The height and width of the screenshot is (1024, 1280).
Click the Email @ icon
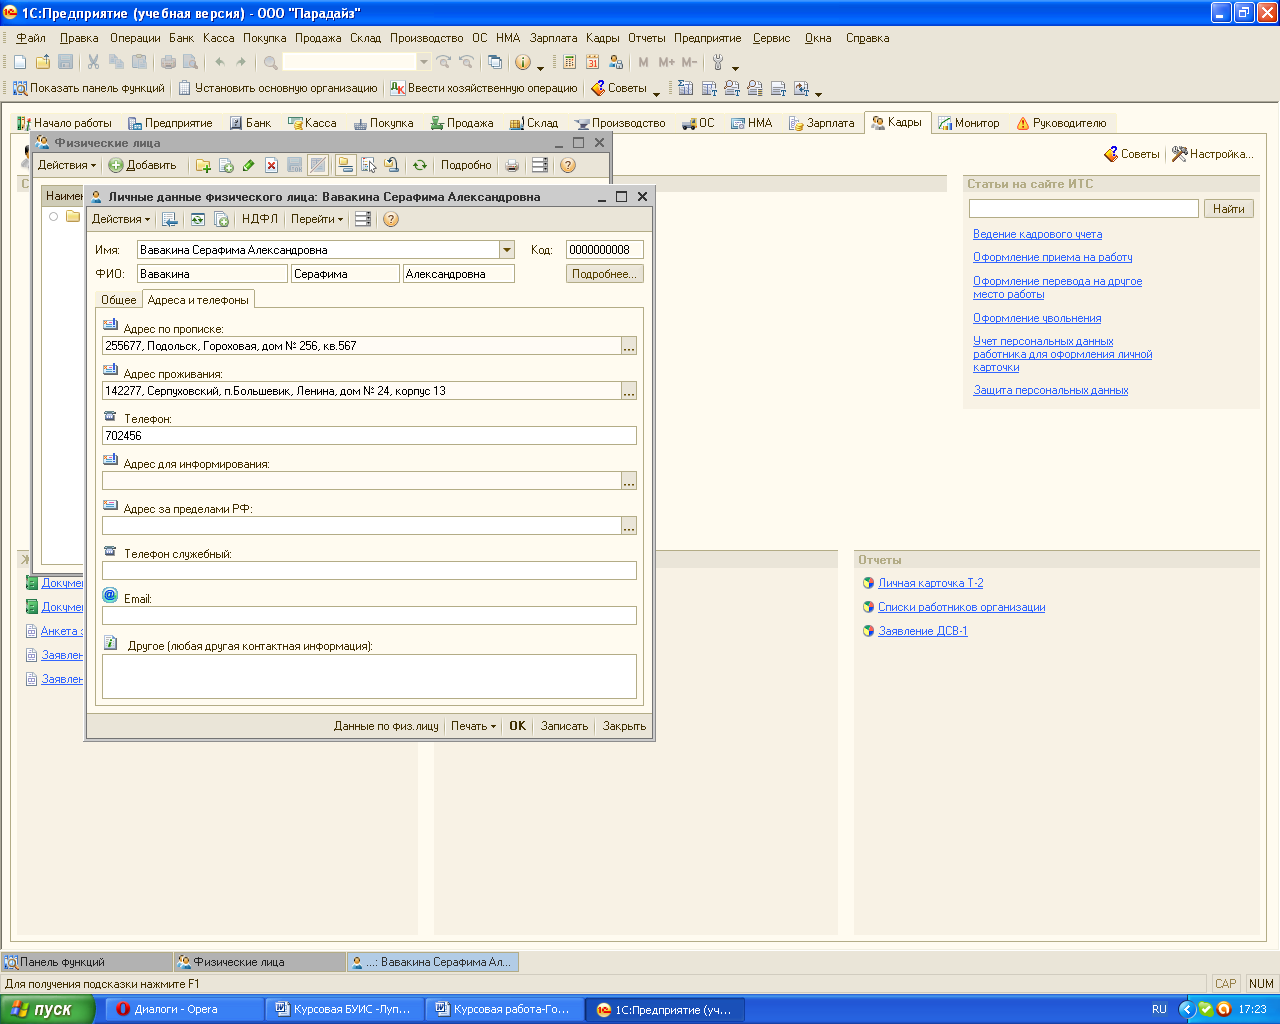[x=111, y=595]
